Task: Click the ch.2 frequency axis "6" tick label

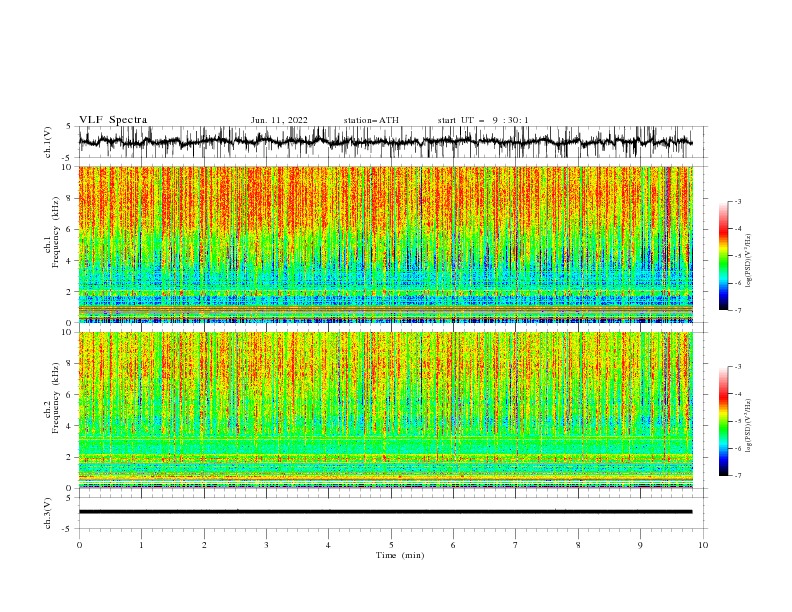Action: pos(70,395)
